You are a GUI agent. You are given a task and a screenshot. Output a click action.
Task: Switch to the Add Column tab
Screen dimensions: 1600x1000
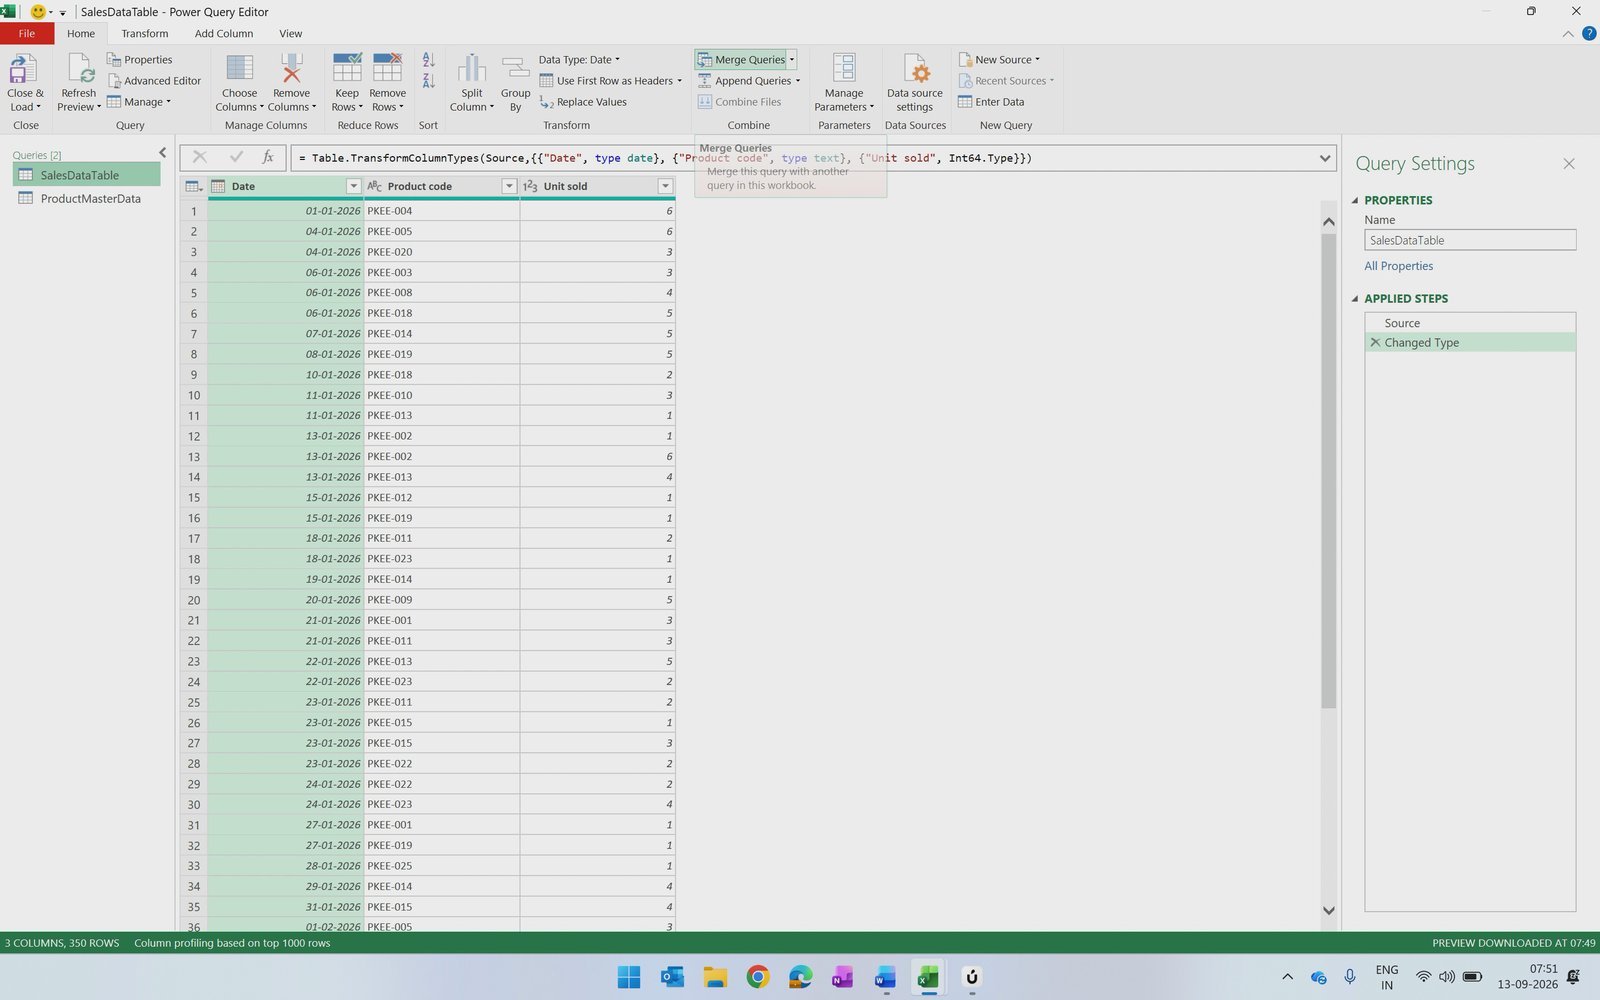point(224,34)
